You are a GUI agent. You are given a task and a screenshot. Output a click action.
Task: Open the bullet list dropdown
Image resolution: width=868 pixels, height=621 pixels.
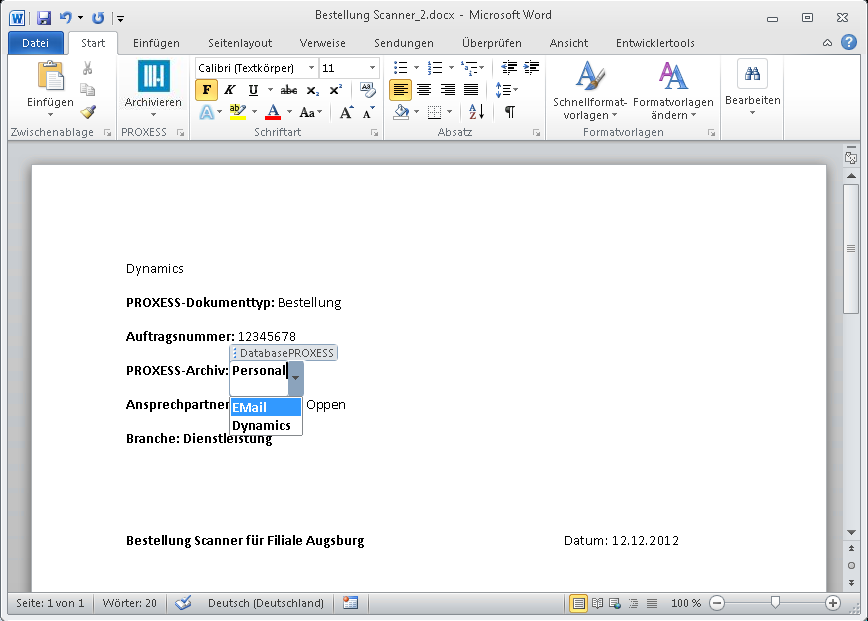(x=416, y=68)
